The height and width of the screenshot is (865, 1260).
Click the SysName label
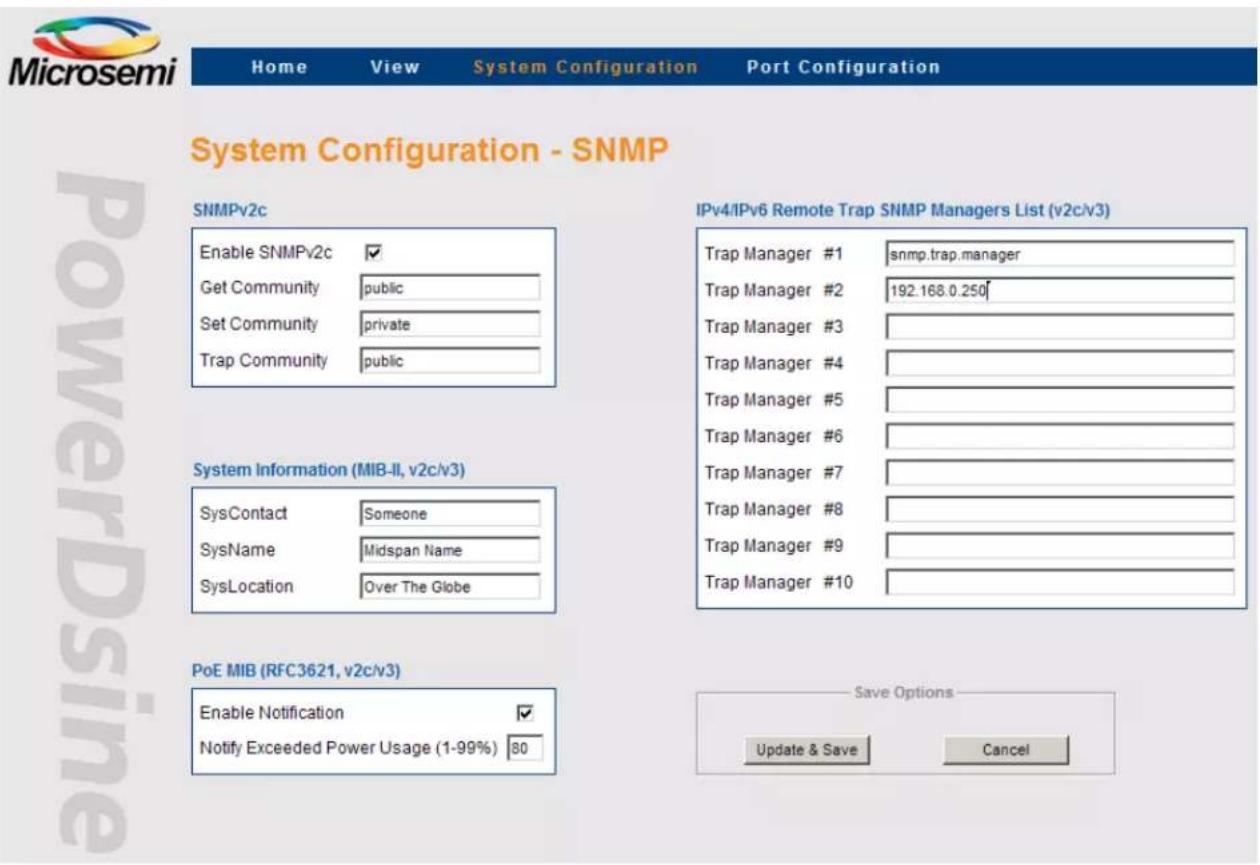pos(238,550)
